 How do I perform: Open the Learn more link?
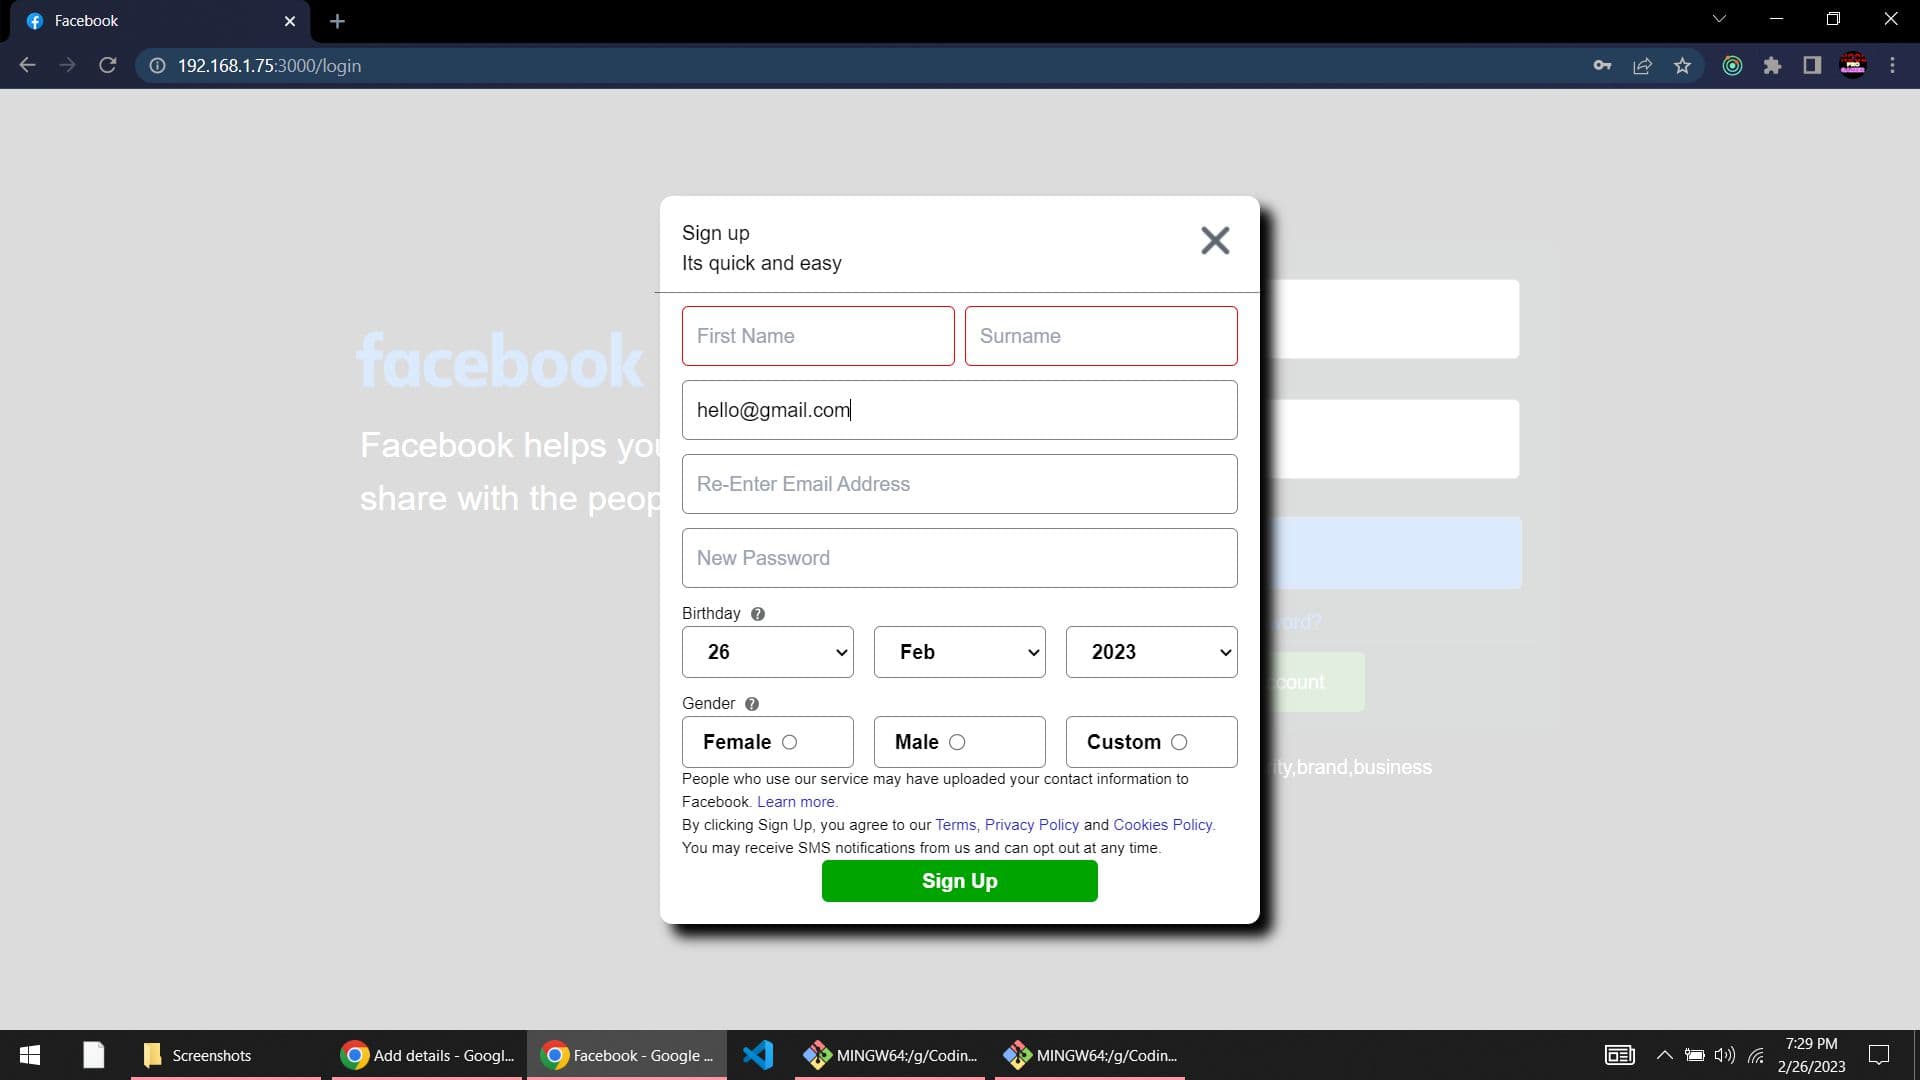click(797, 802)
